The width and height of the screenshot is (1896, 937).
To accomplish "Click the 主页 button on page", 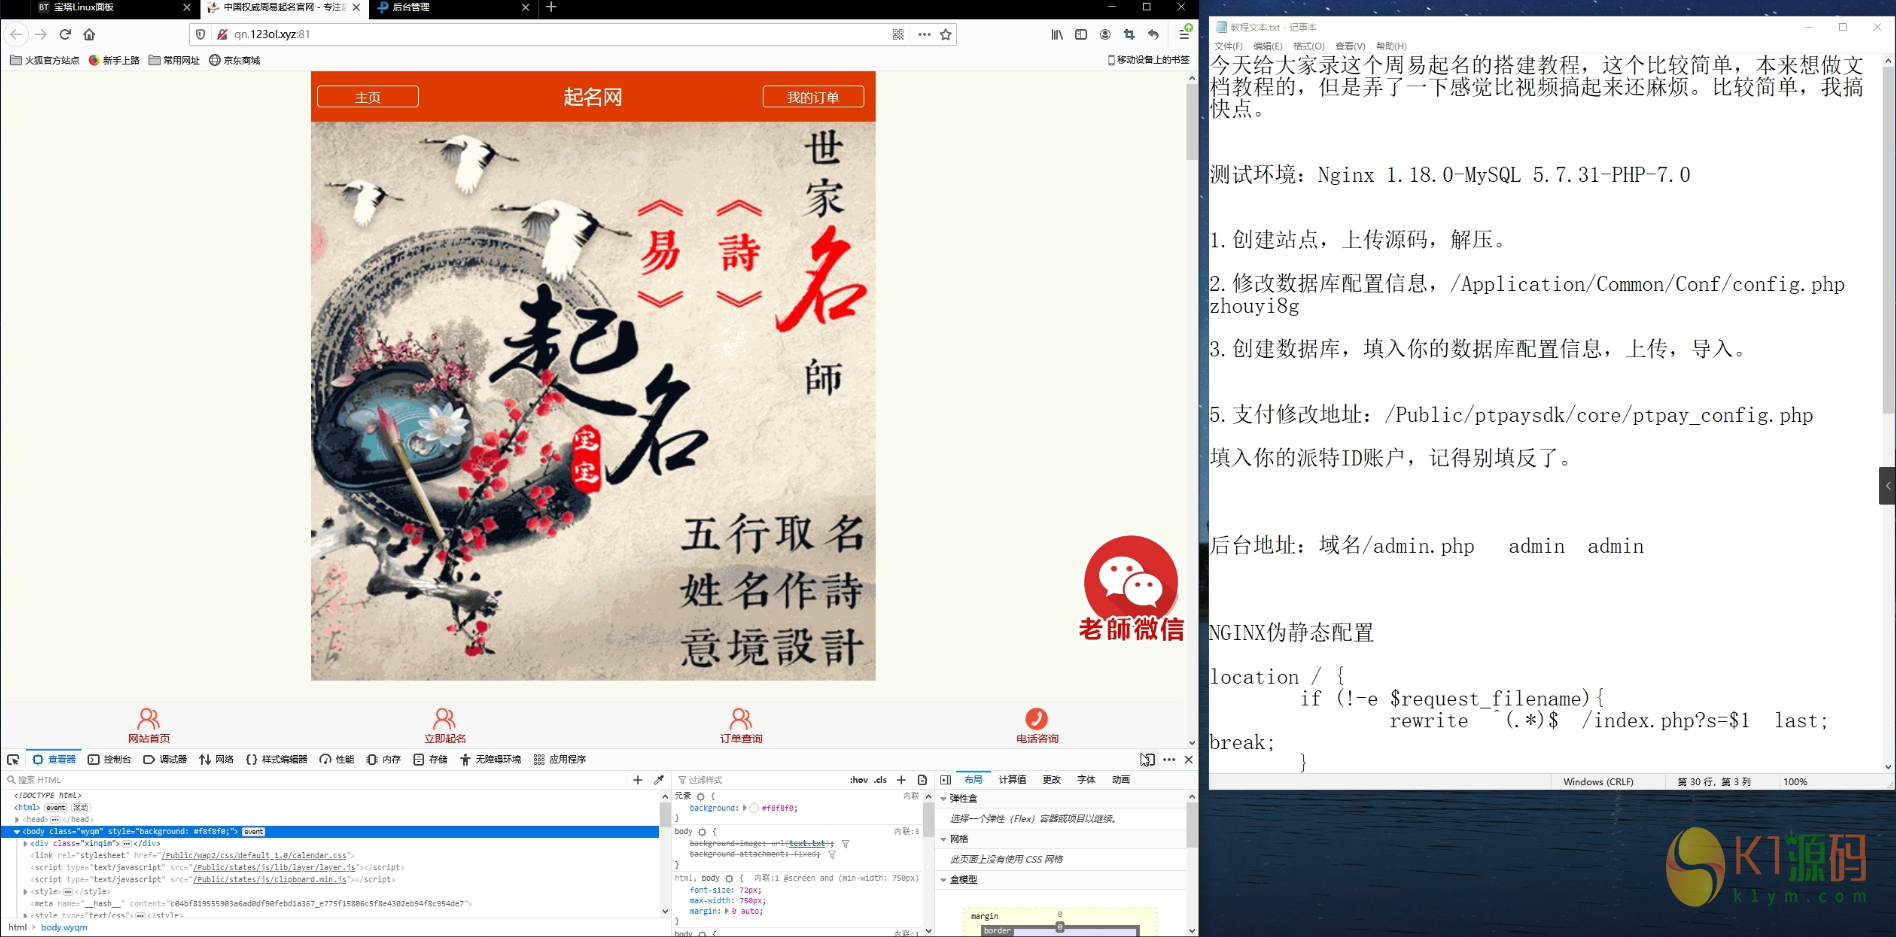I will point(368,97).
